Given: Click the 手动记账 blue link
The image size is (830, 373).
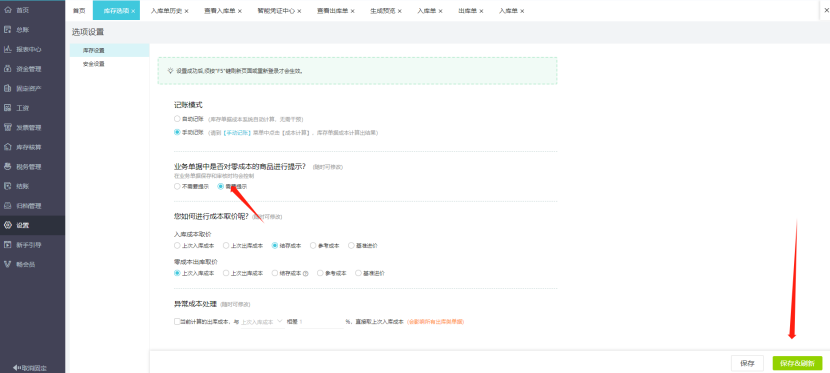Looking at the screenshot, I should (x=228, y=133).
